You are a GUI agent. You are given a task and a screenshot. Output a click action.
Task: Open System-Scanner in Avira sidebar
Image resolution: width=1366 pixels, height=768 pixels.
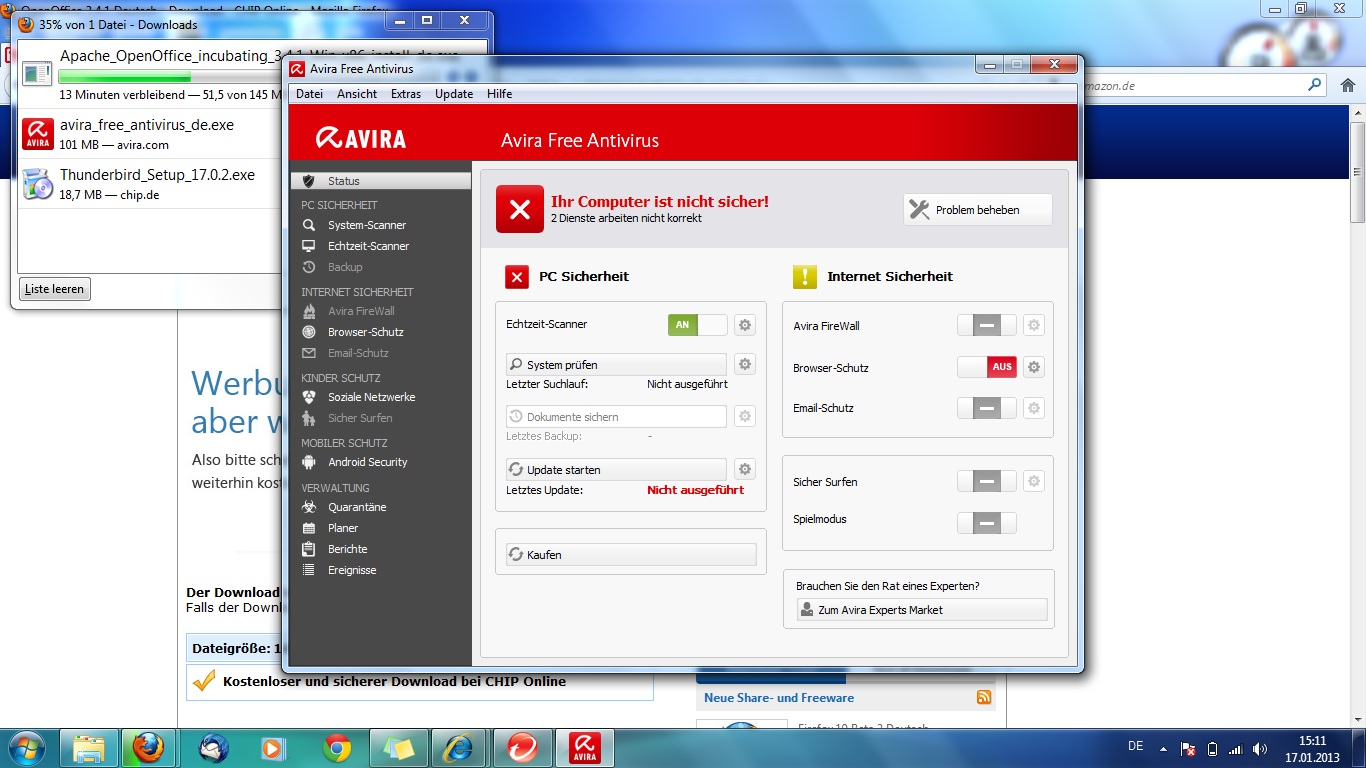tap(367, 225)
